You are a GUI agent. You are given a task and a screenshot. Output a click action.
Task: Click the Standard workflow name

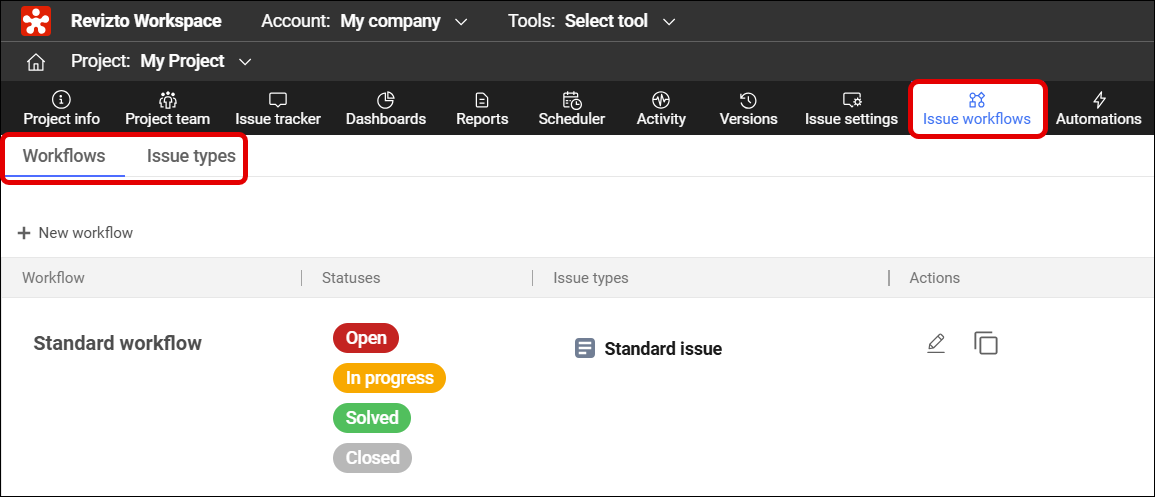(x=117, y=343)
